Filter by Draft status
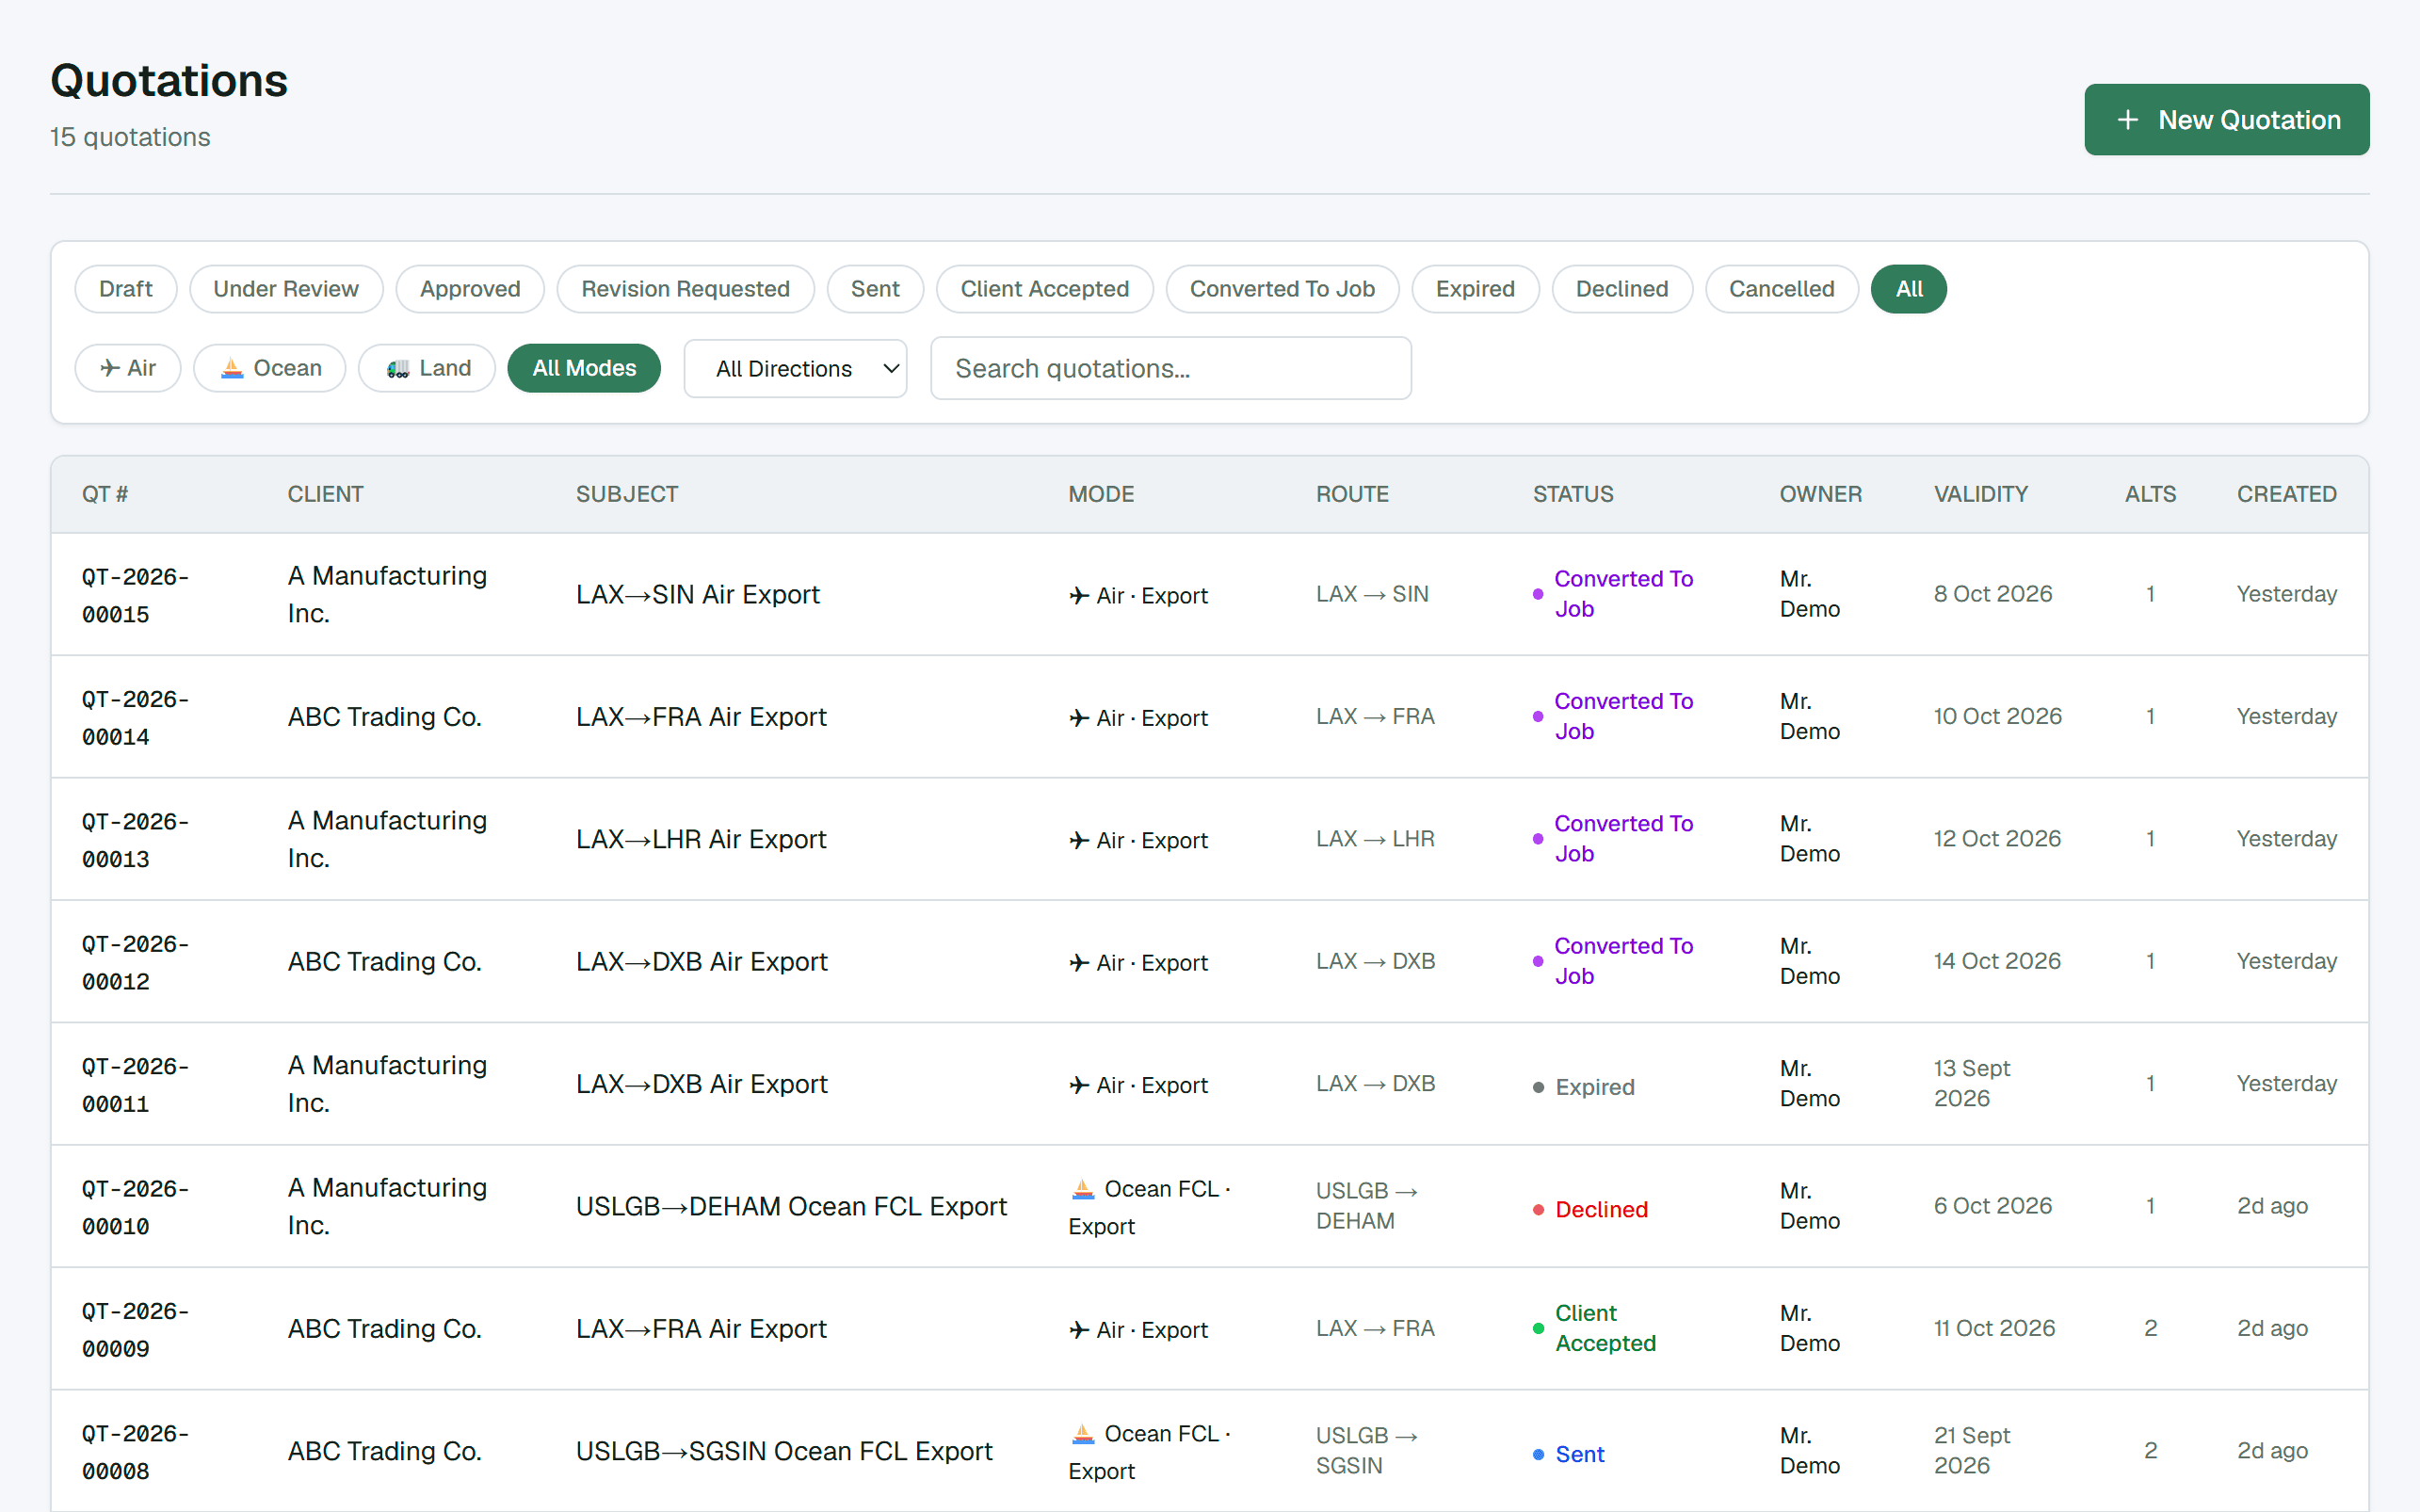This screenshot has height=1512, width=2420. point(126,289)
